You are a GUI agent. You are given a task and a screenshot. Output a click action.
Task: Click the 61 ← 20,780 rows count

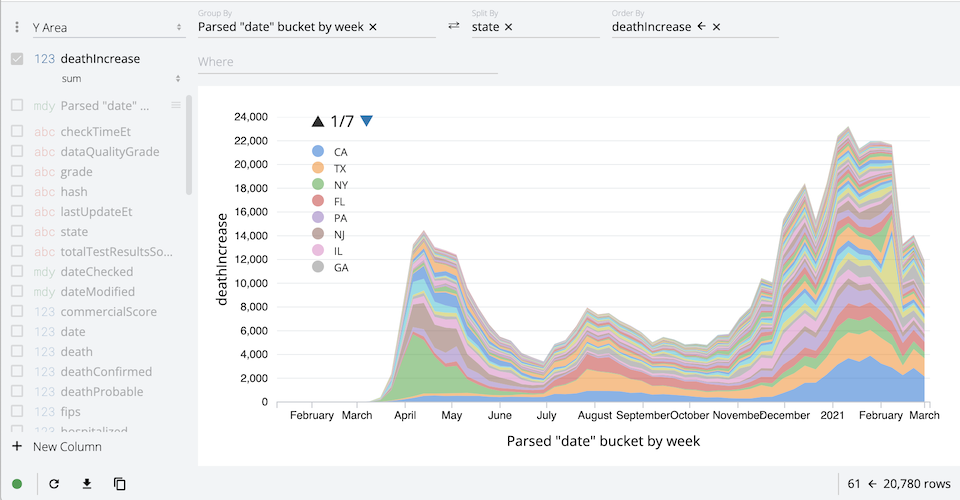coord(899,483)
